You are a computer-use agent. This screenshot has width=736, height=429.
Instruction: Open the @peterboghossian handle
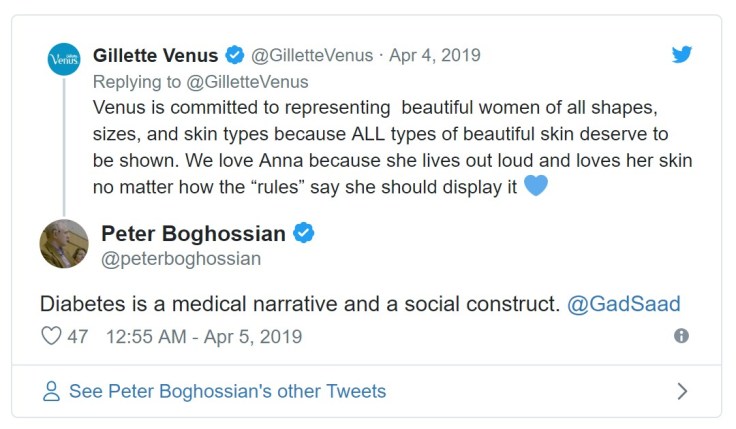[x=180, y=259]
